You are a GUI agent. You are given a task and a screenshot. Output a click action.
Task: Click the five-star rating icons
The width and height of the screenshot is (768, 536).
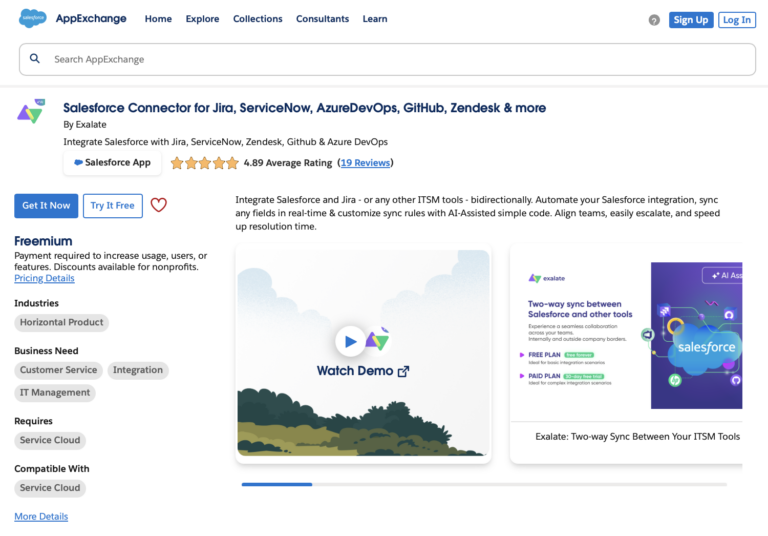(x=204, y=163)
